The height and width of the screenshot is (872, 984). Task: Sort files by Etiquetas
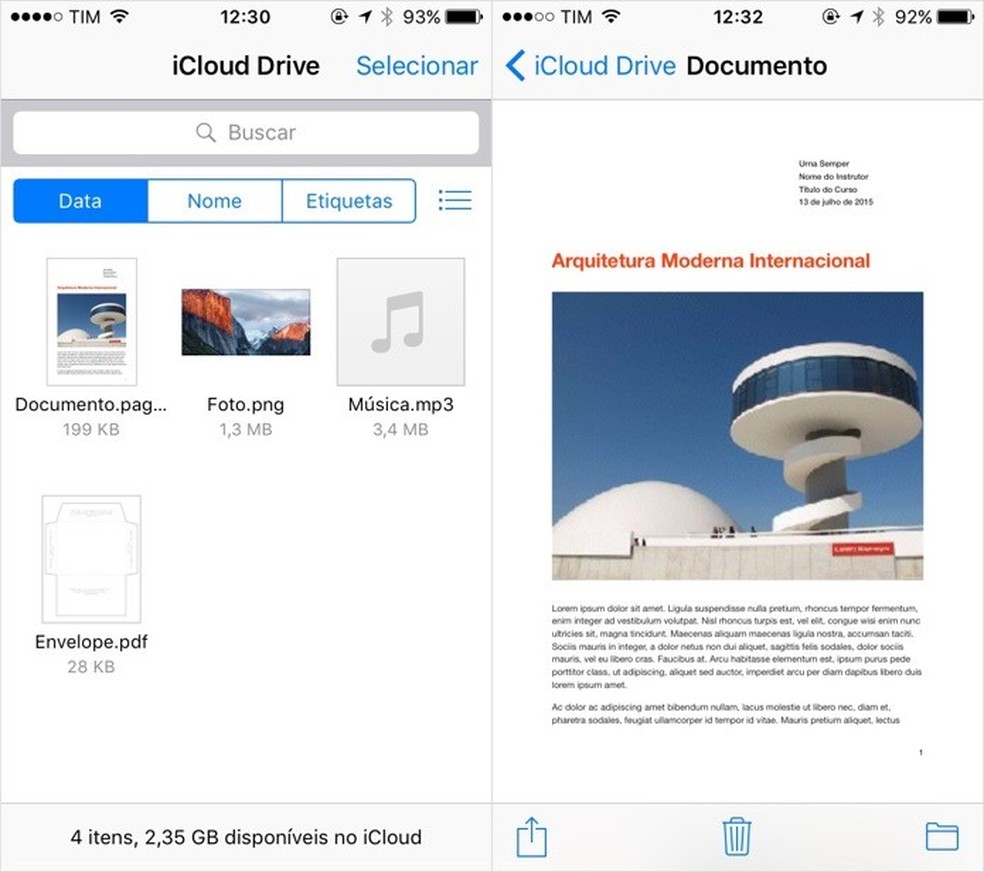[x=349, y=201]
